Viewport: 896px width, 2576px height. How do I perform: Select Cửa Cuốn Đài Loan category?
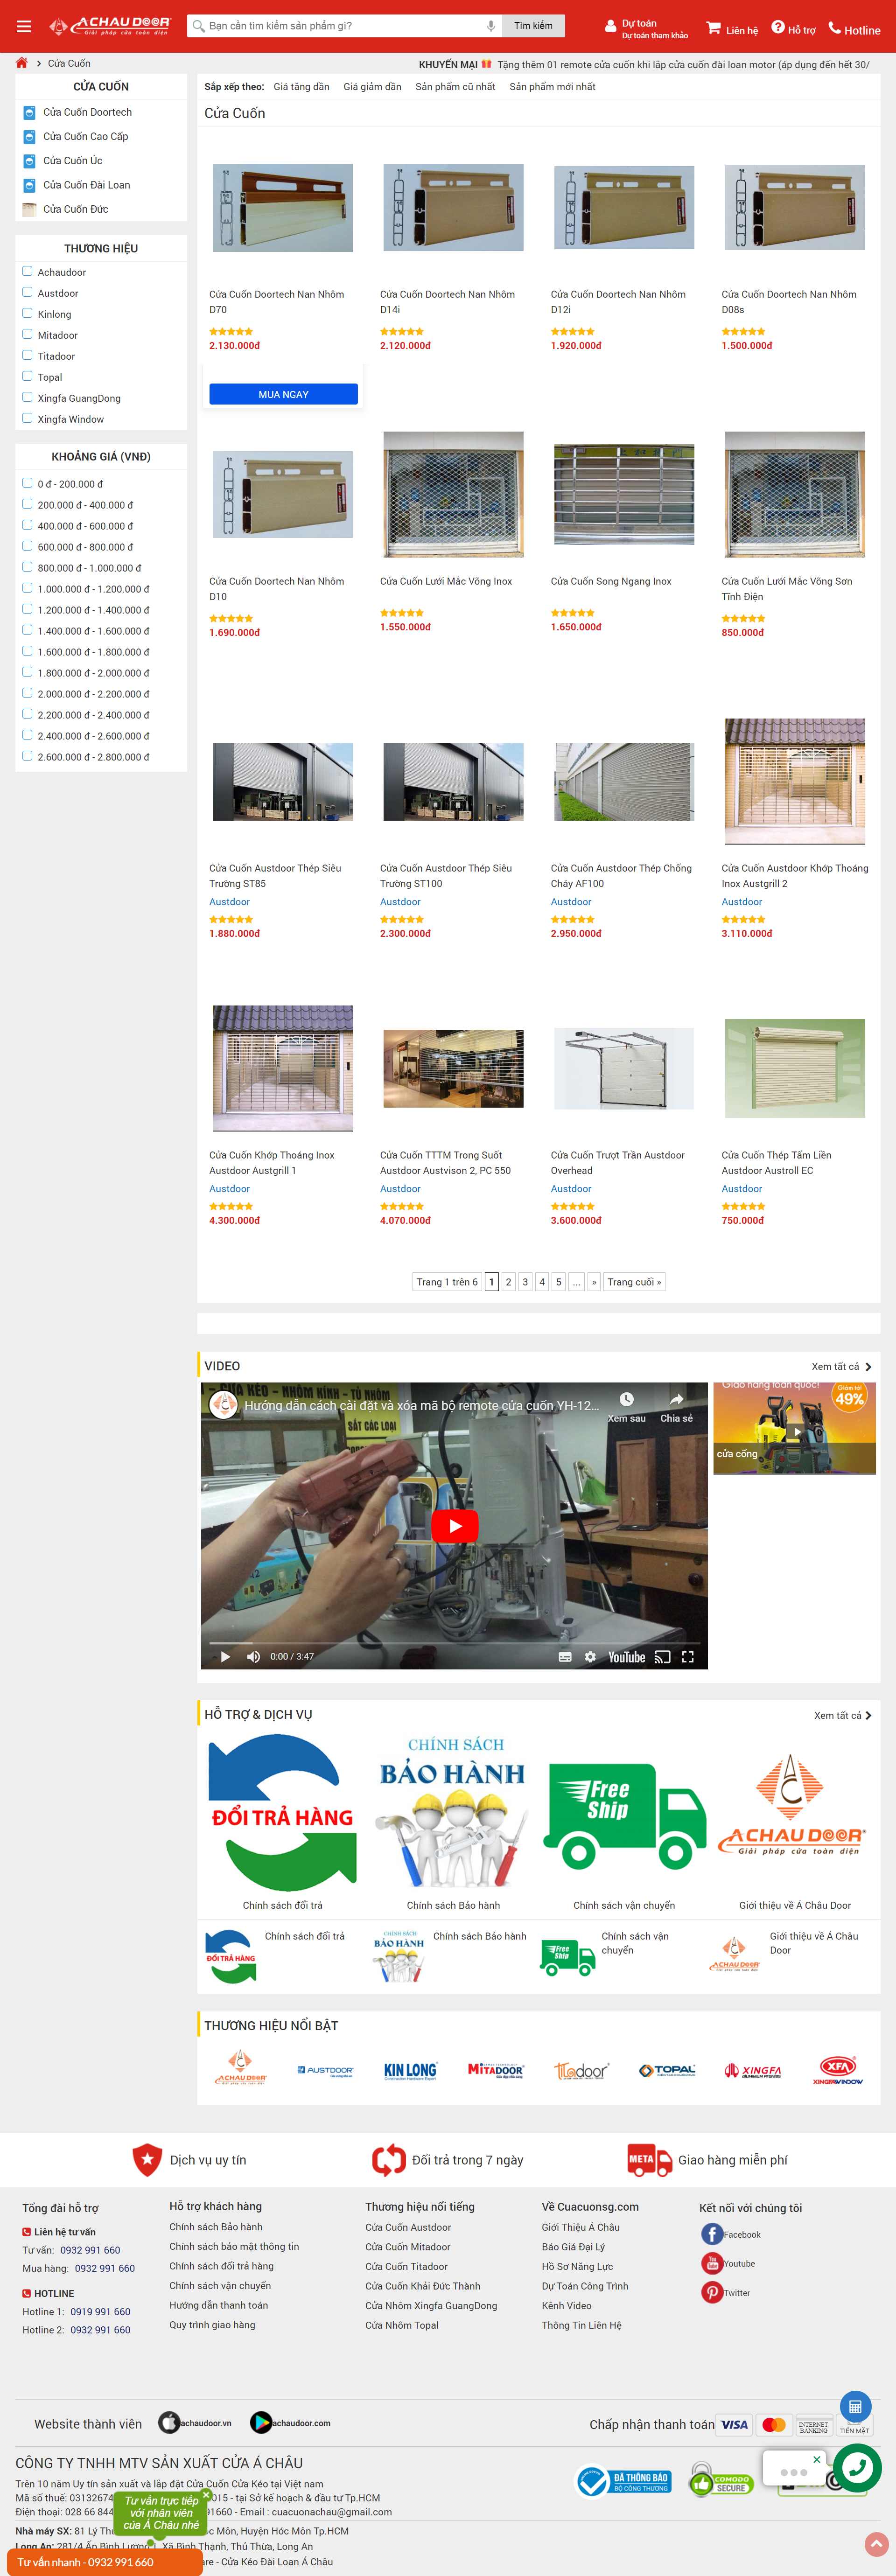click(86, 185)
